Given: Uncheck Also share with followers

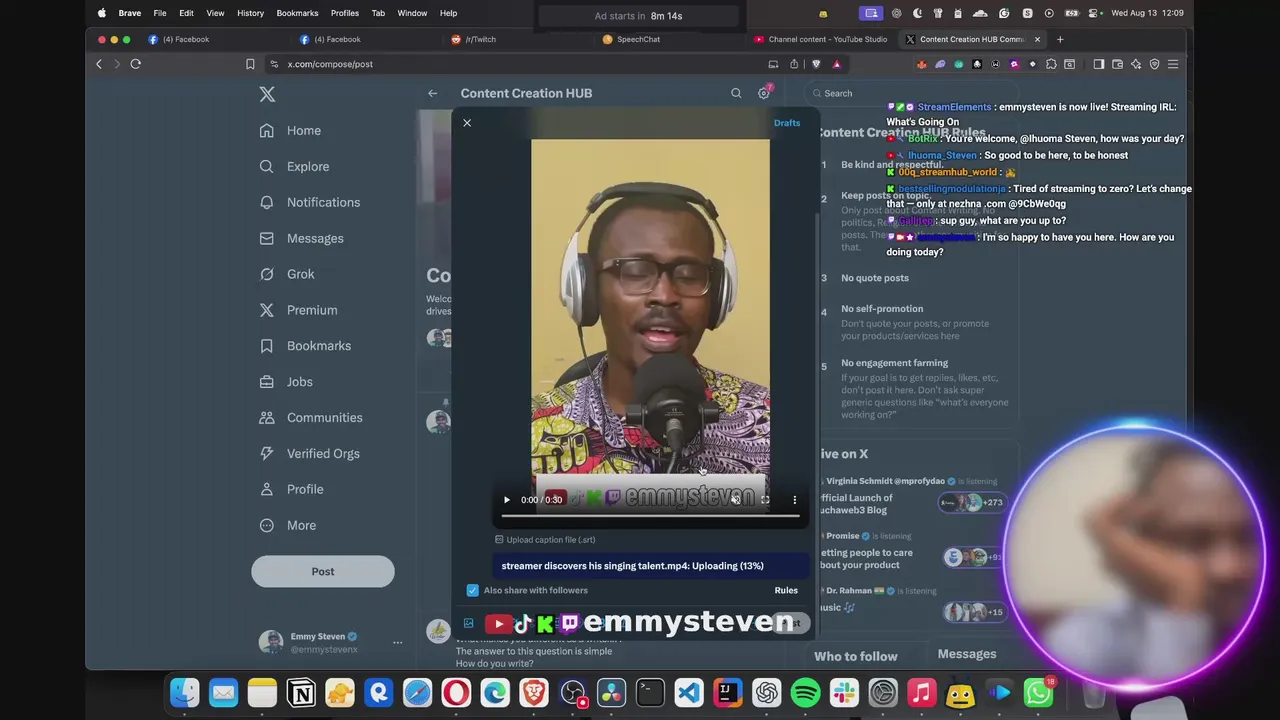Looking at the screenshot, I should tap(473, 590).
